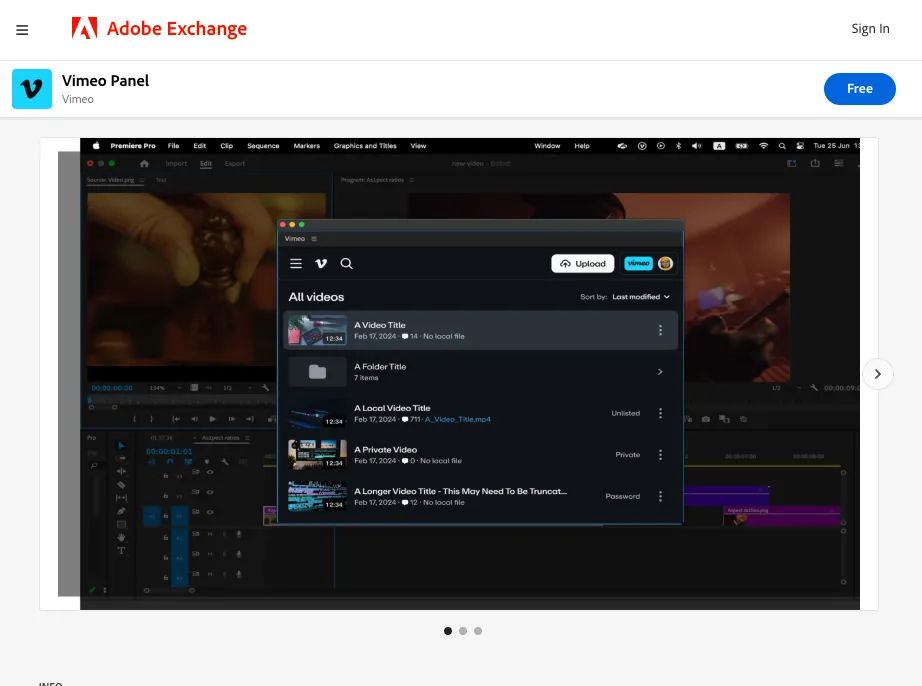Show the next carousel screenshot with the arrow
The image size is (922, 686).
point(877,374)
